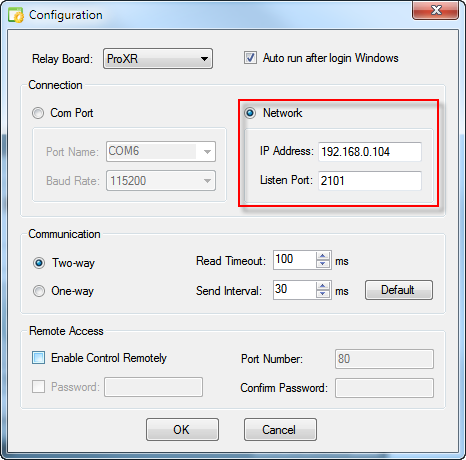Enable Control Remotely checkbox

pyautogui.click(x=38, y=358)
